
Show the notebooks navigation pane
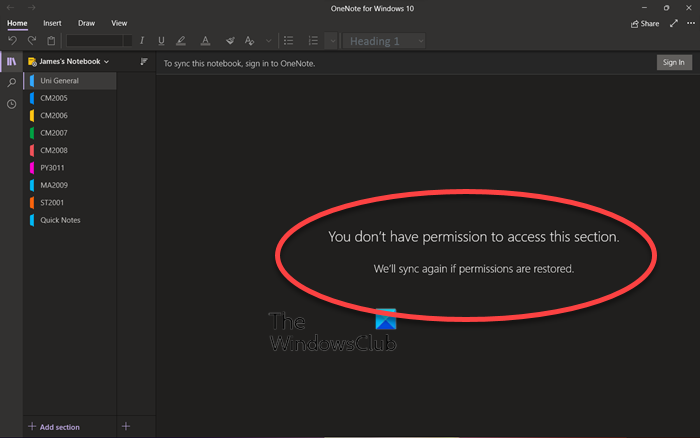click(x=12, y=62)
